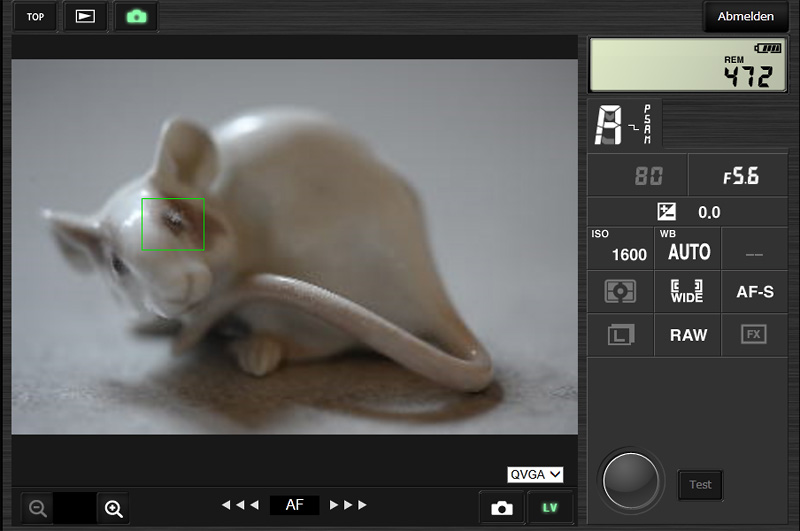Click the camera still capture icon
Image resolution: width=800 pixels, height=531 pixels.
click(502, 509)
